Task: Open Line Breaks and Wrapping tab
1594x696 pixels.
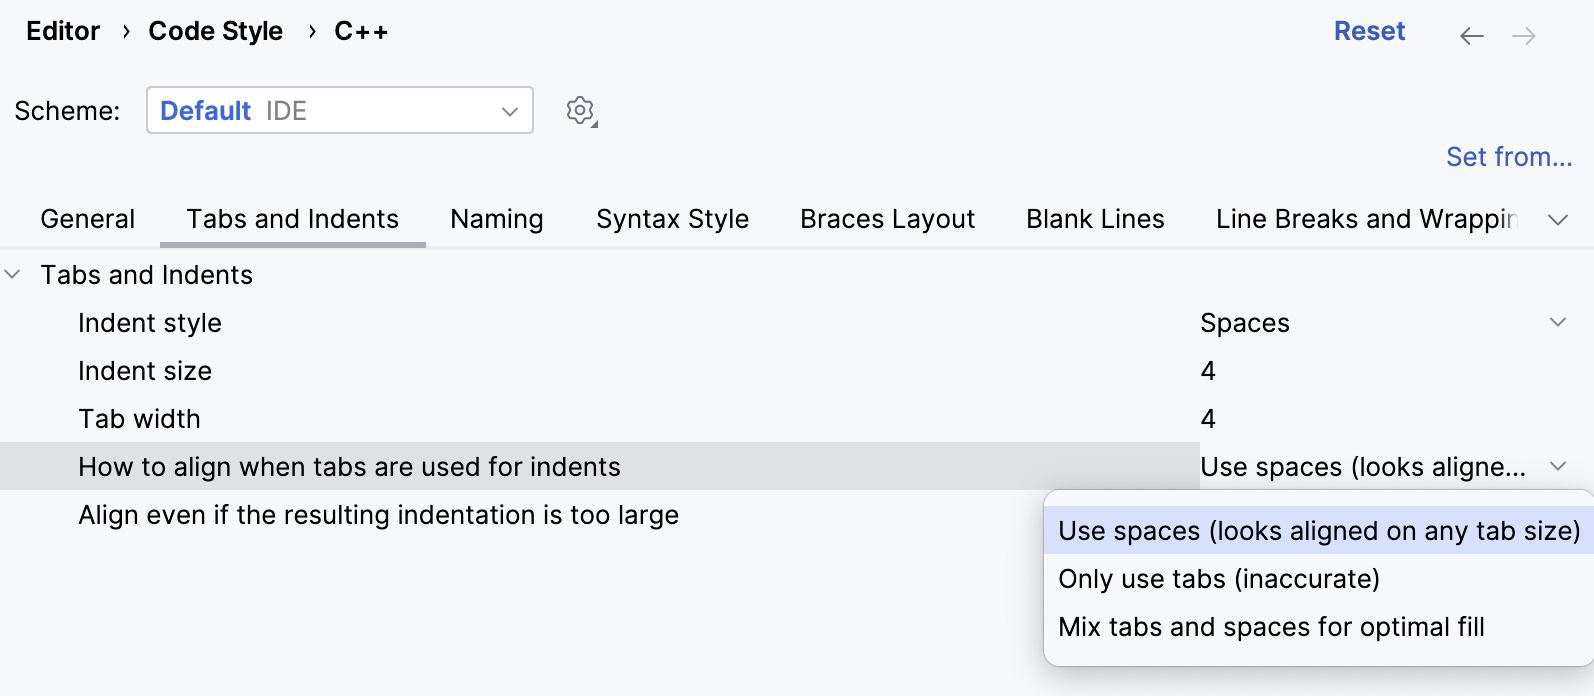Action: point(1365,219)
